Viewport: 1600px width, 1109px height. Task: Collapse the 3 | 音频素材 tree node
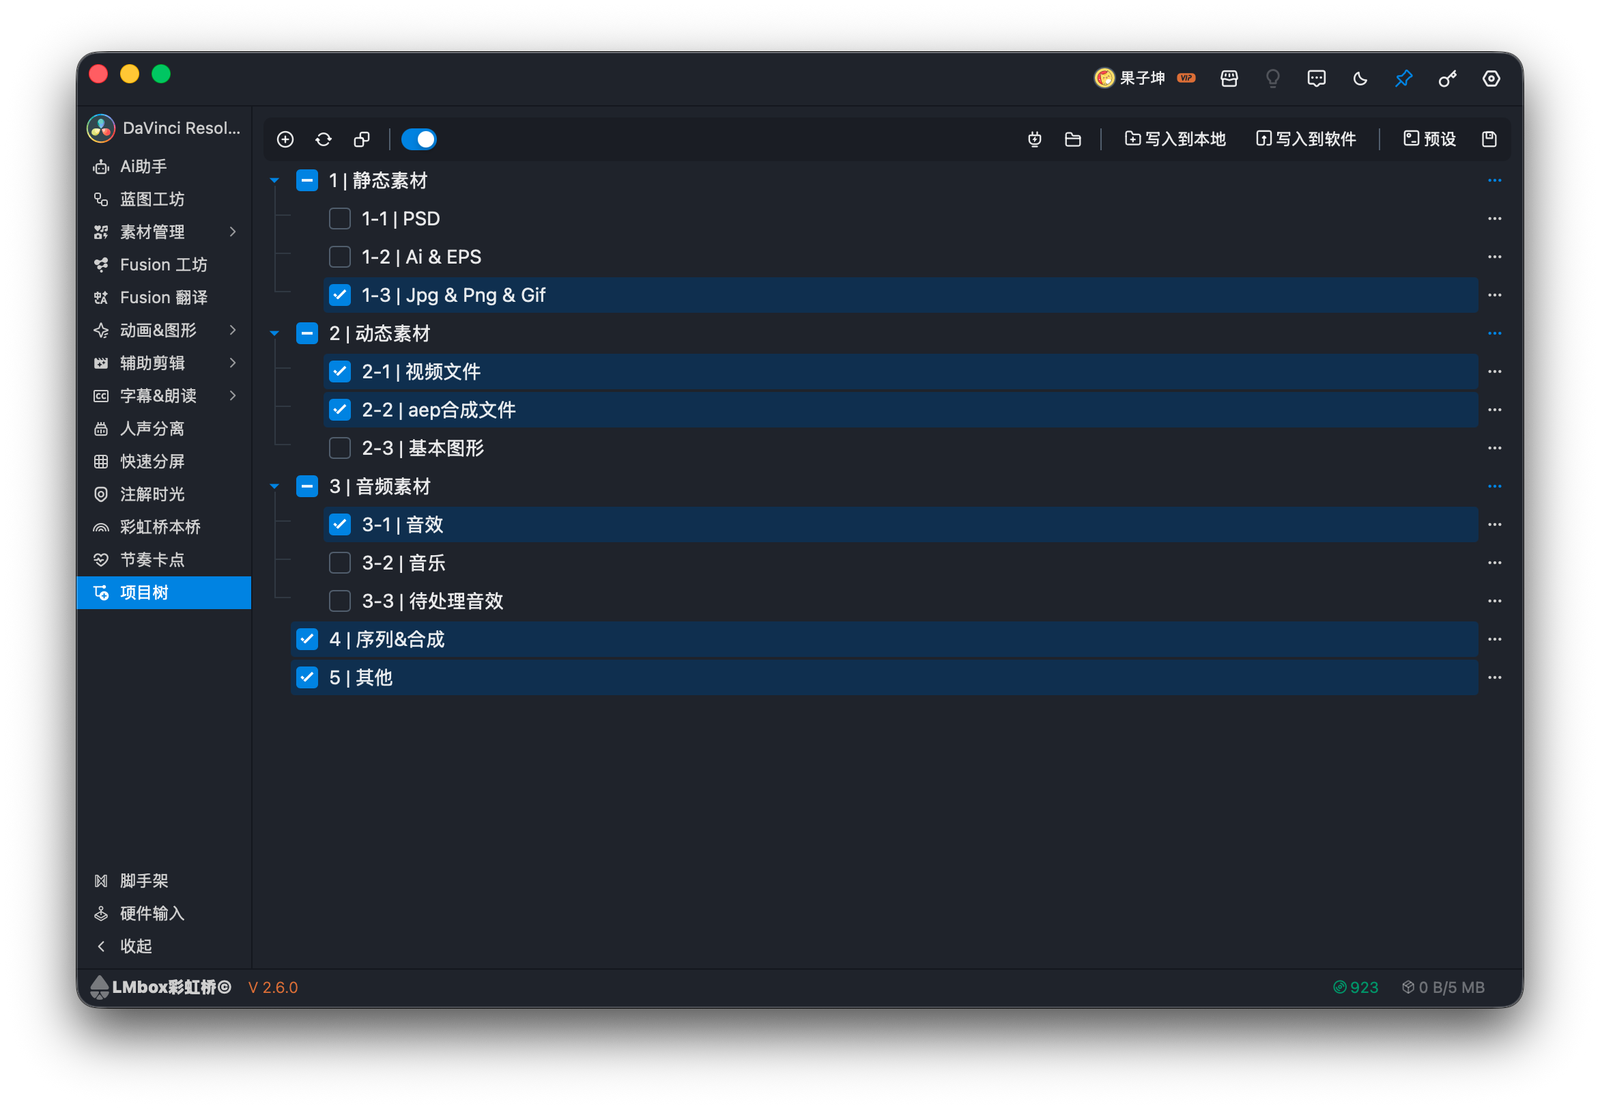pyautogui.click(x=274, y=487)
